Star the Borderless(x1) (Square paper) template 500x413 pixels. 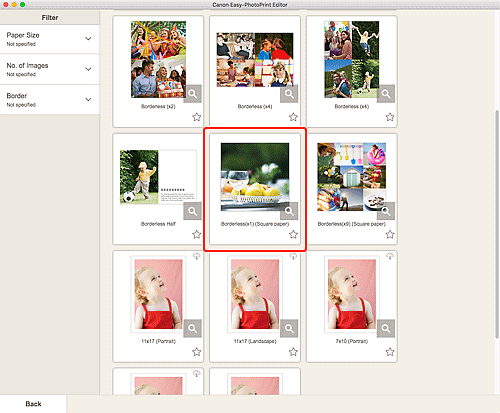(293, 234)
